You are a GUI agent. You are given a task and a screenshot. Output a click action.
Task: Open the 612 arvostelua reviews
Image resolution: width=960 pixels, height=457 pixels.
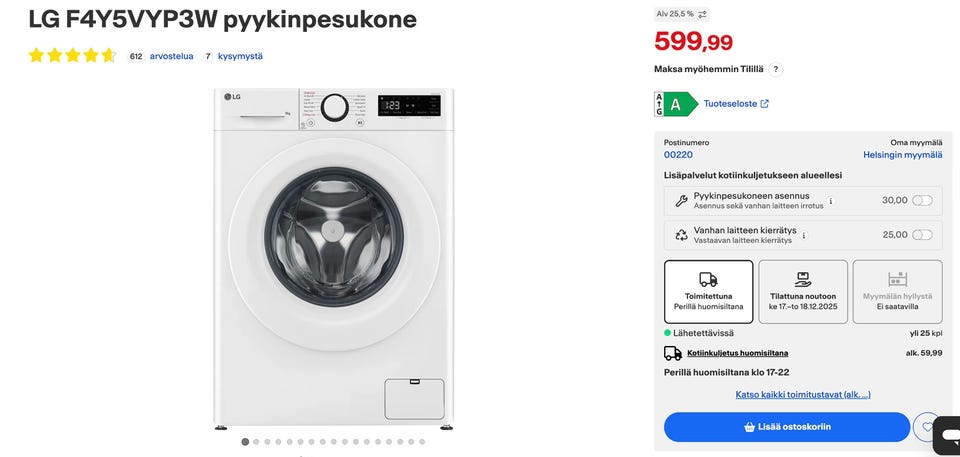click(171, 56)
